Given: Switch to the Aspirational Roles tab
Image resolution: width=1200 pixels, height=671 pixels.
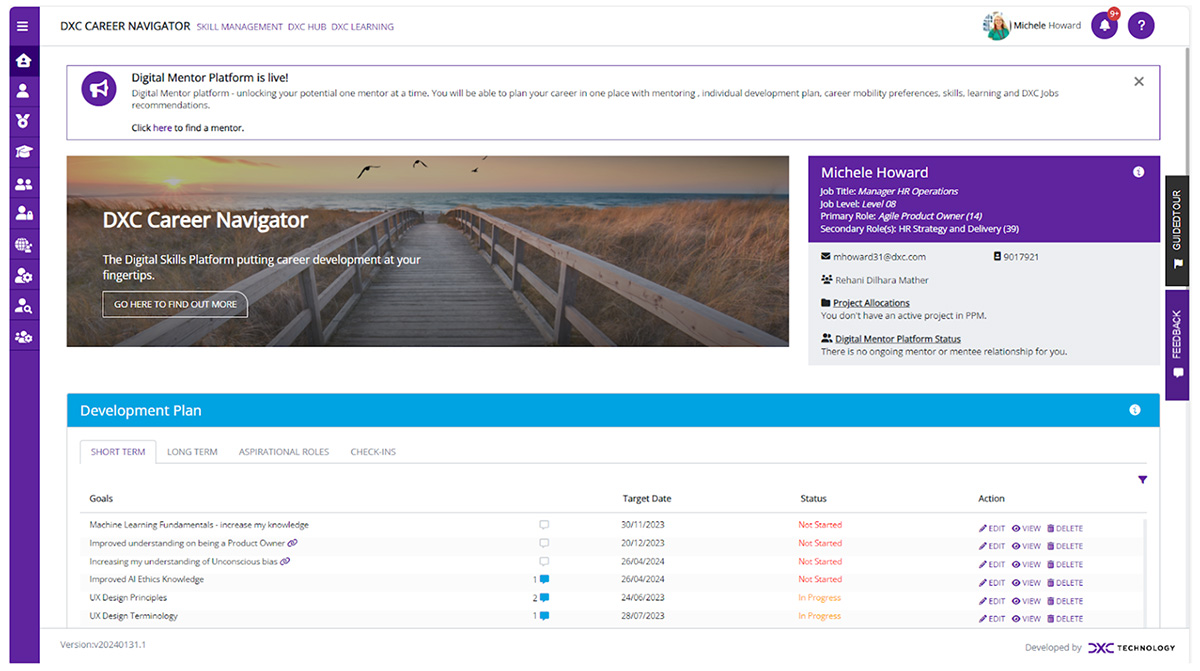Looking at the screenshot, I should [x=283, y=452].
